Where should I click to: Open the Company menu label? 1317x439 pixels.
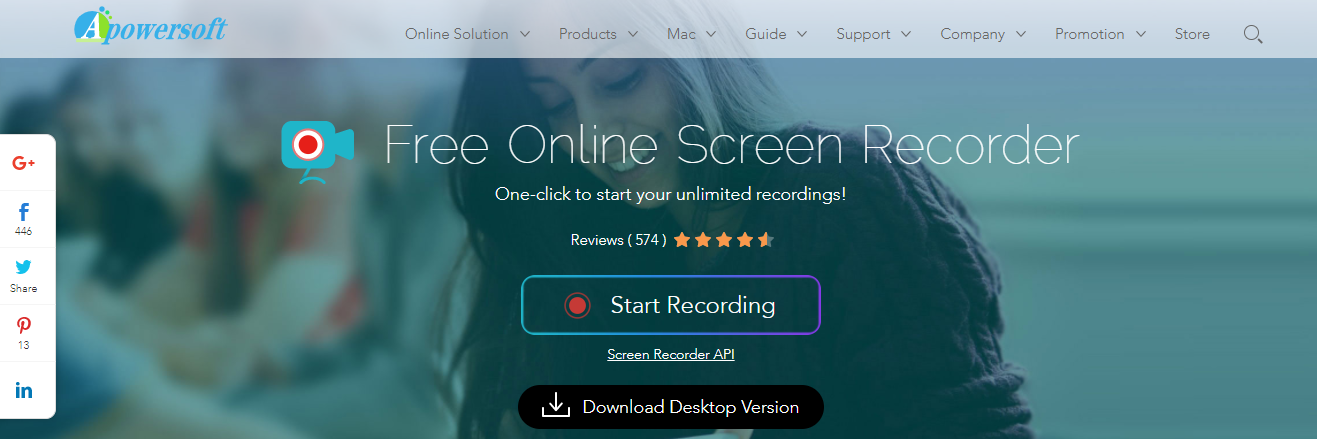pos(972,34)
